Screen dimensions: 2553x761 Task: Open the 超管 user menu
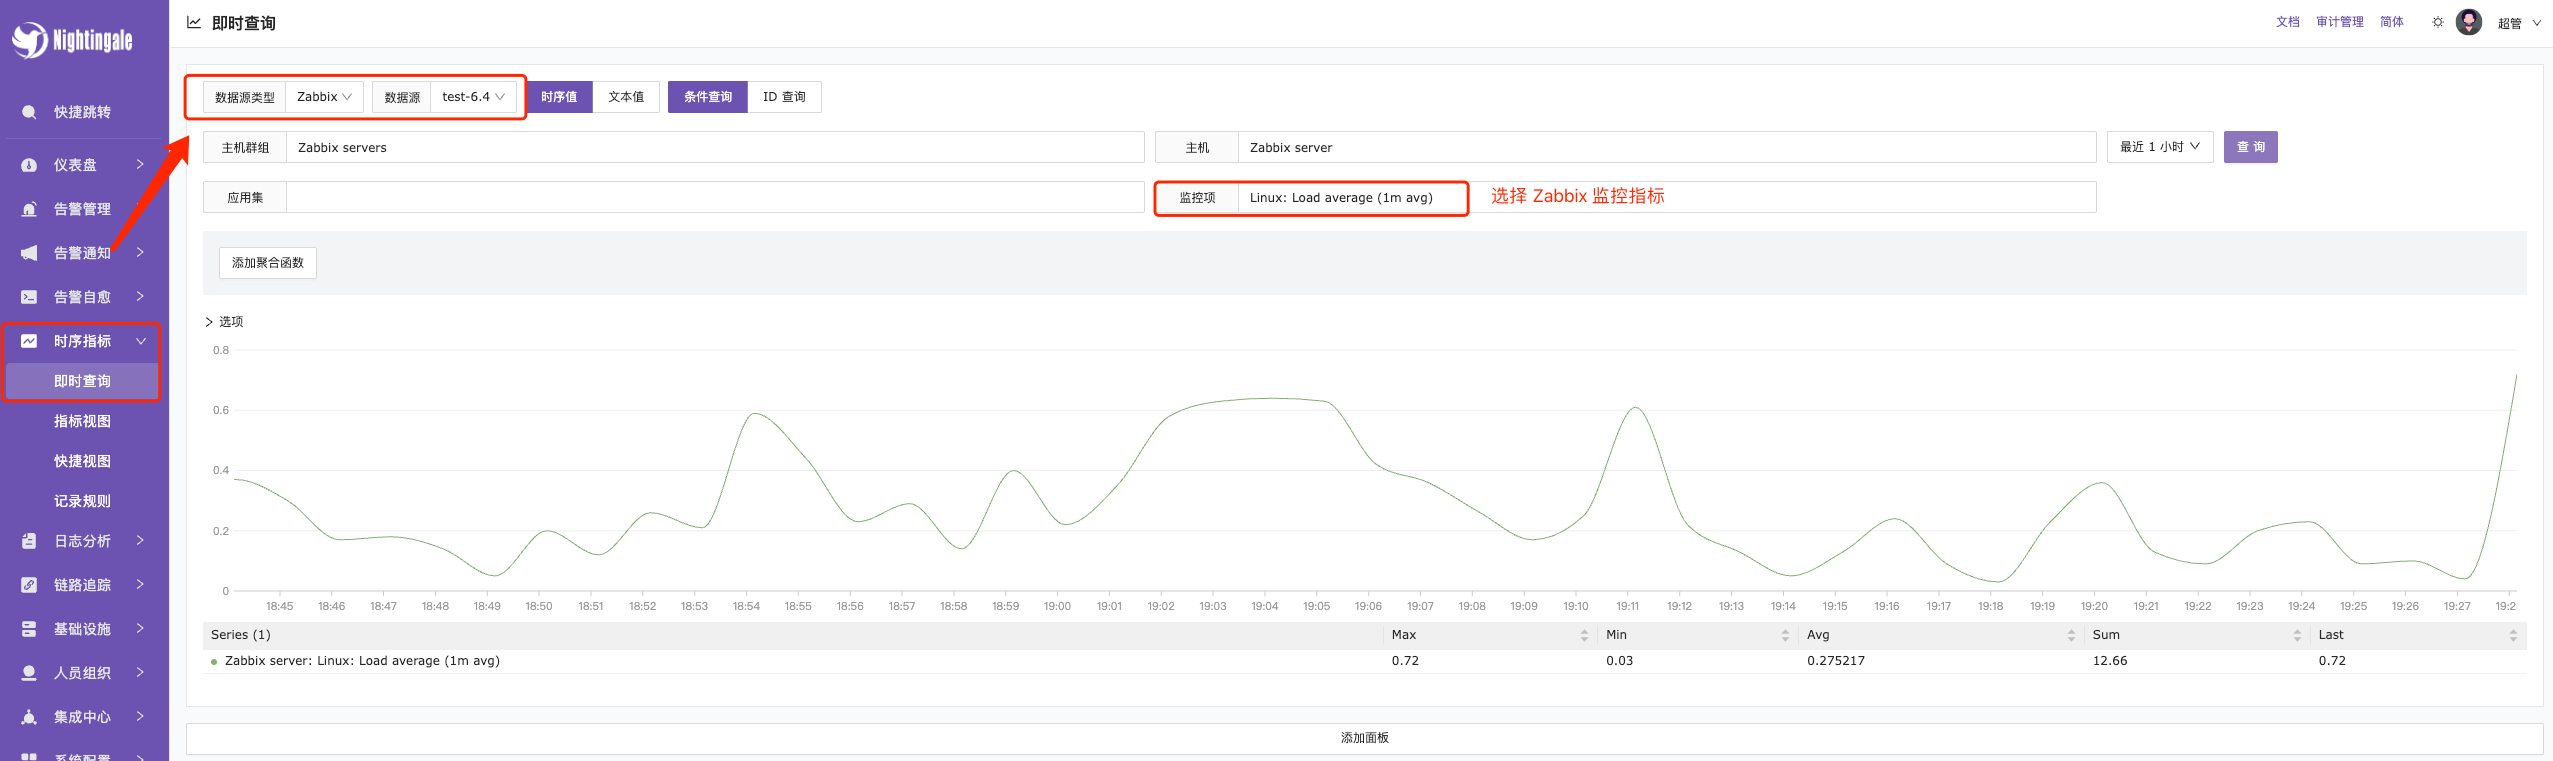click(x=2519, y=23)
